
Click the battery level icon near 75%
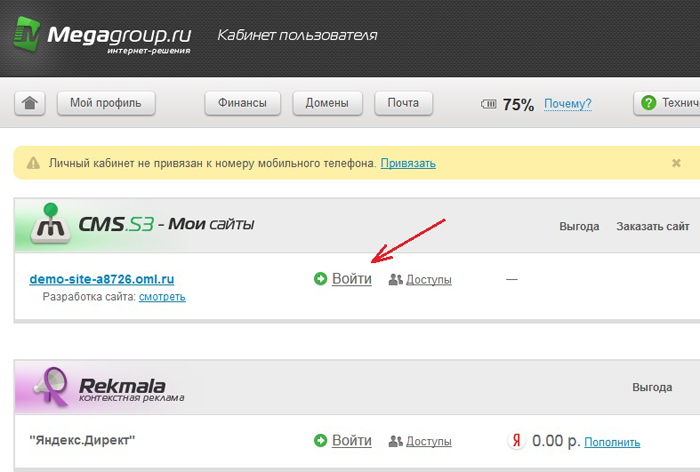pyautogui.click(x=488, y=104)
